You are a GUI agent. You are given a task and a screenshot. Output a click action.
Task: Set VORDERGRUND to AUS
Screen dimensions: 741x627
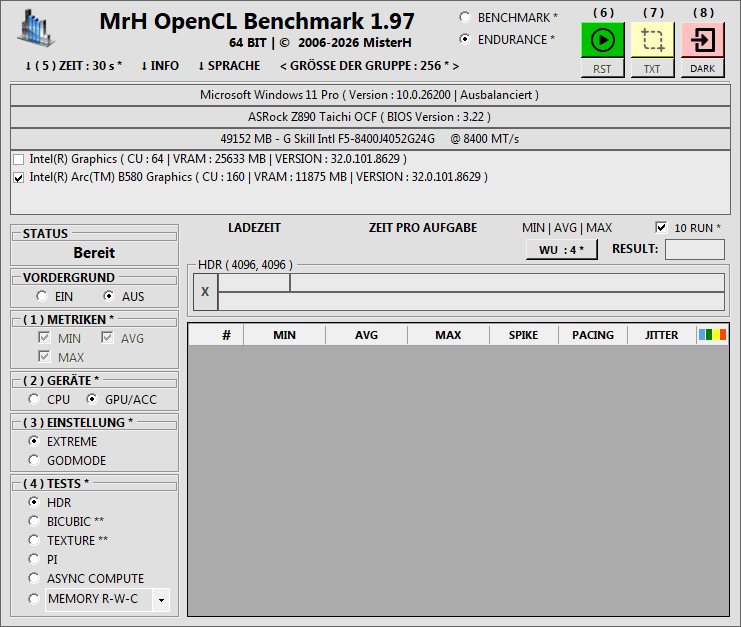(x=109, y=296)
